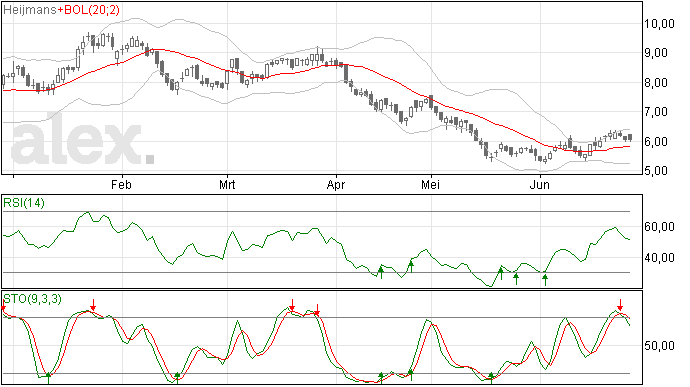
Task: Click the Heijmans chart title label
Action: click(29, 10)
